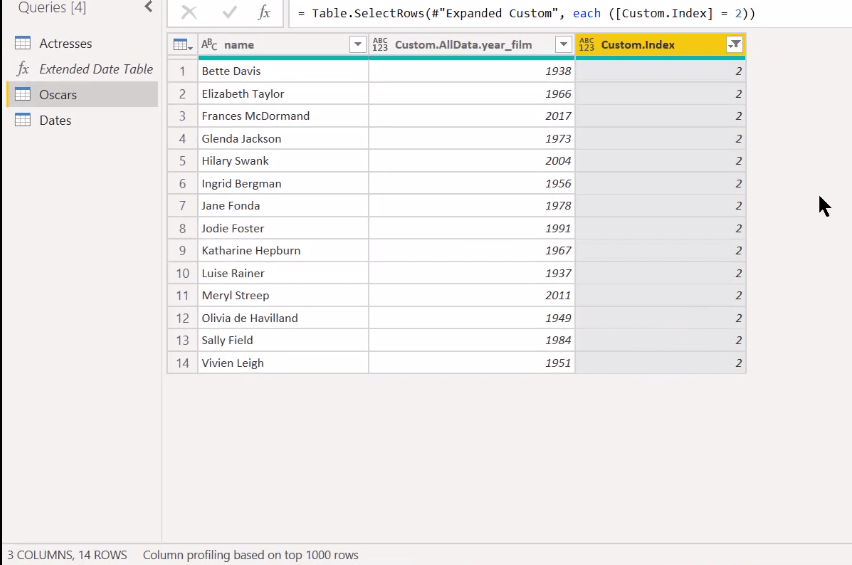Click the Elizabeth Taylor cell
852x565 pixels.
[283, 94]
